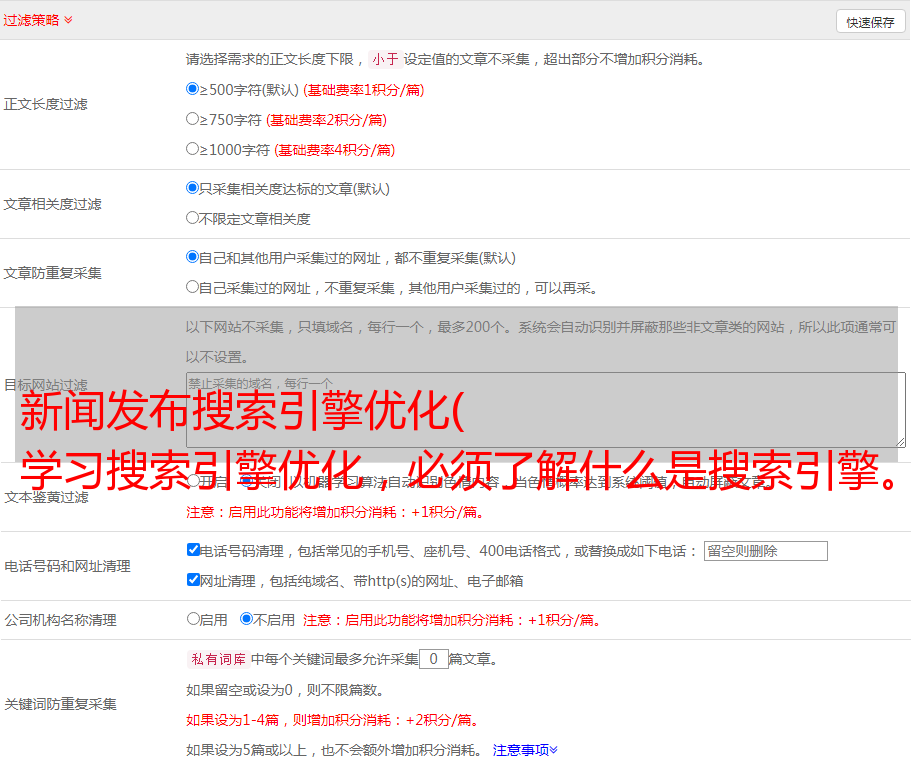The width and height of the screenshot is (912, 768).
Task: Select 自己和其他用户采集过的网址 radio option
Action: [x=192, y=257]
